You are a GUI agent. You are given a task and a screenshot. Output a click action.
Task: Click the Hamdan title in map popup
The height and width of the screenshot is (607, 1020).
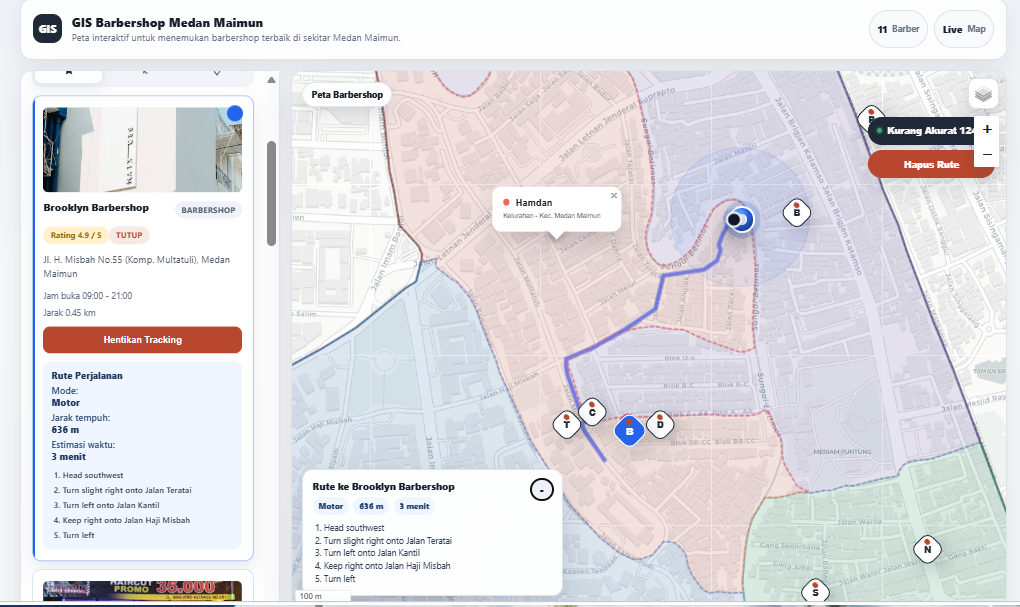[x=533, y=202]
